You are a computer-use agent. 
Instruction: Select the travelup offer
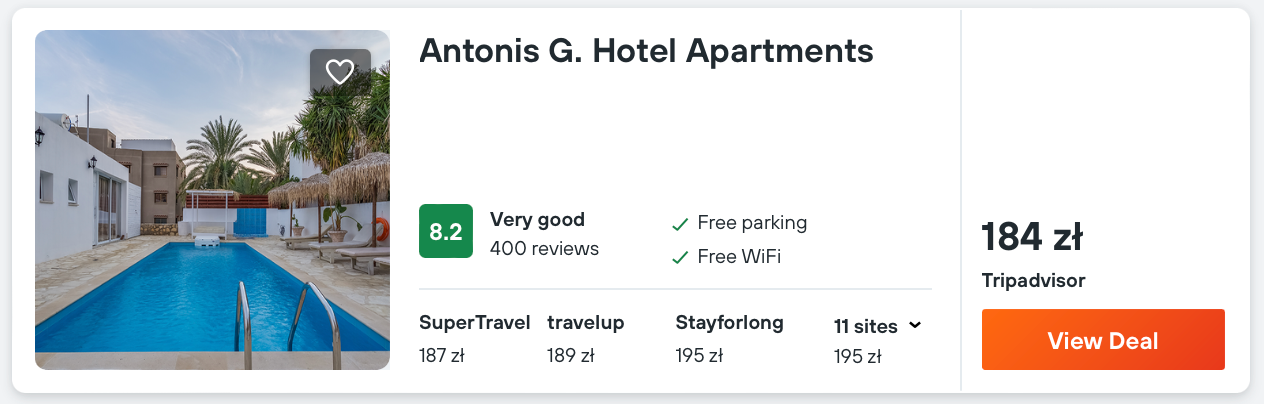[x=586, y=339]
